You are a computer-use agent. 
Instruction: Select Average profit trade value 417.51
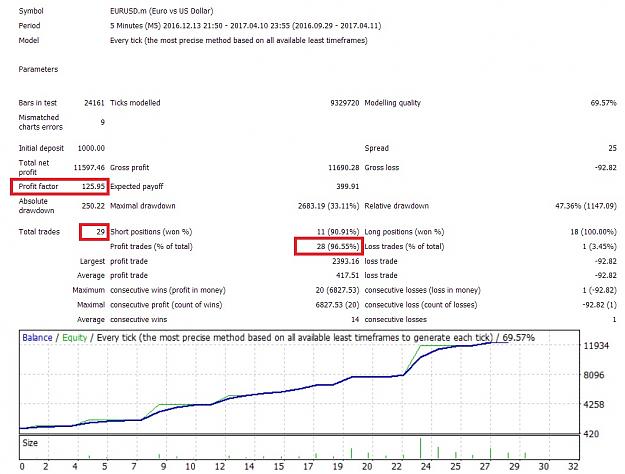348,275
